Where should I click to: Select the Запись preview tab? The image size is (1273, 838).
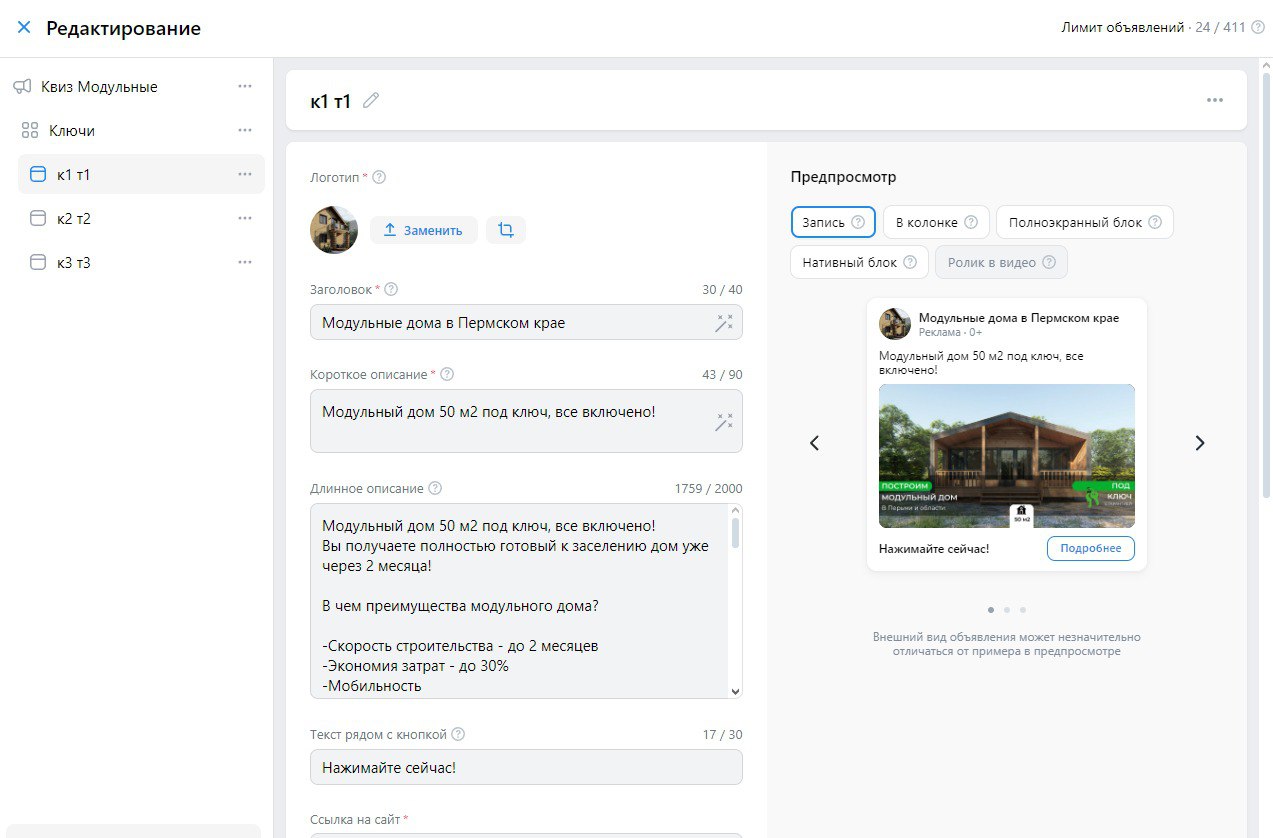(833, 222)
